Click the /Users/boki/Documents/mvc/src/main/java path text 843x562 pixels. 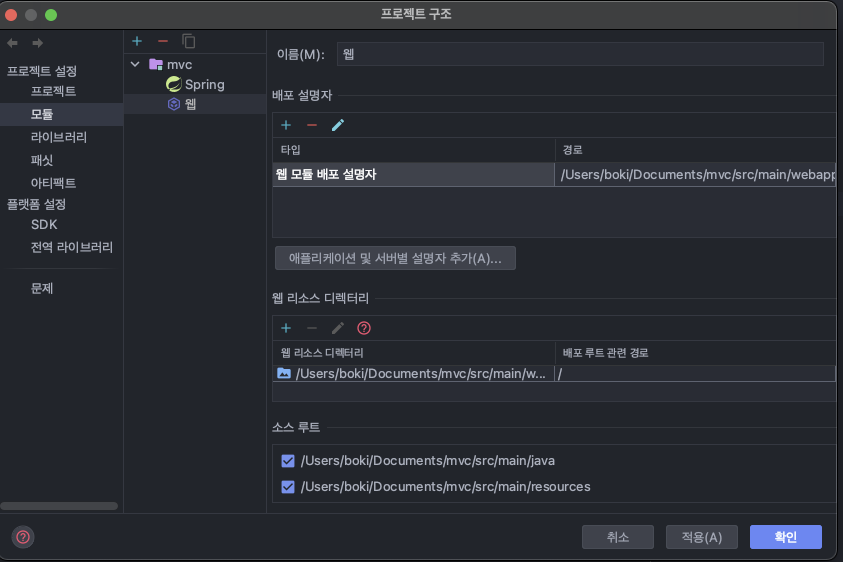coord(428,461)
